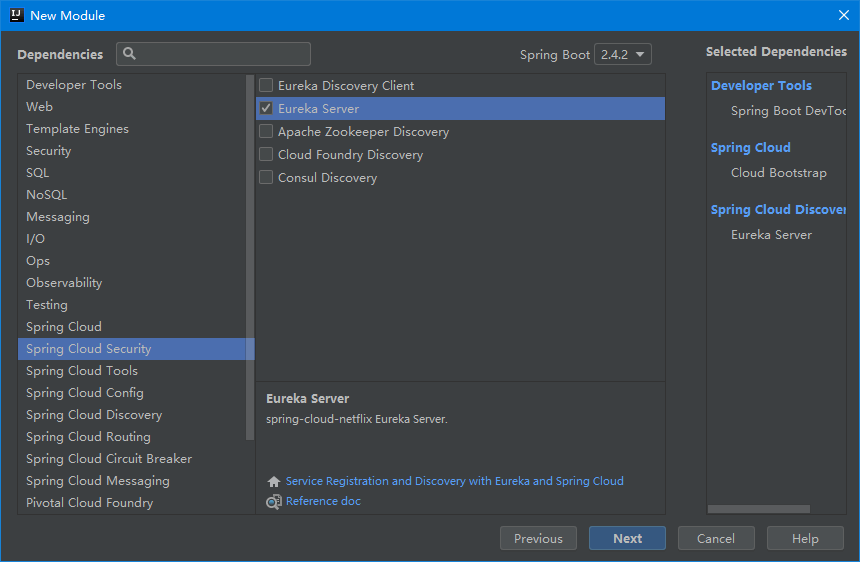Click the home icon beside the Service Registration guide
Image resolution: width=860 pixels, height=562 pixels.
[x=274, y=481]
